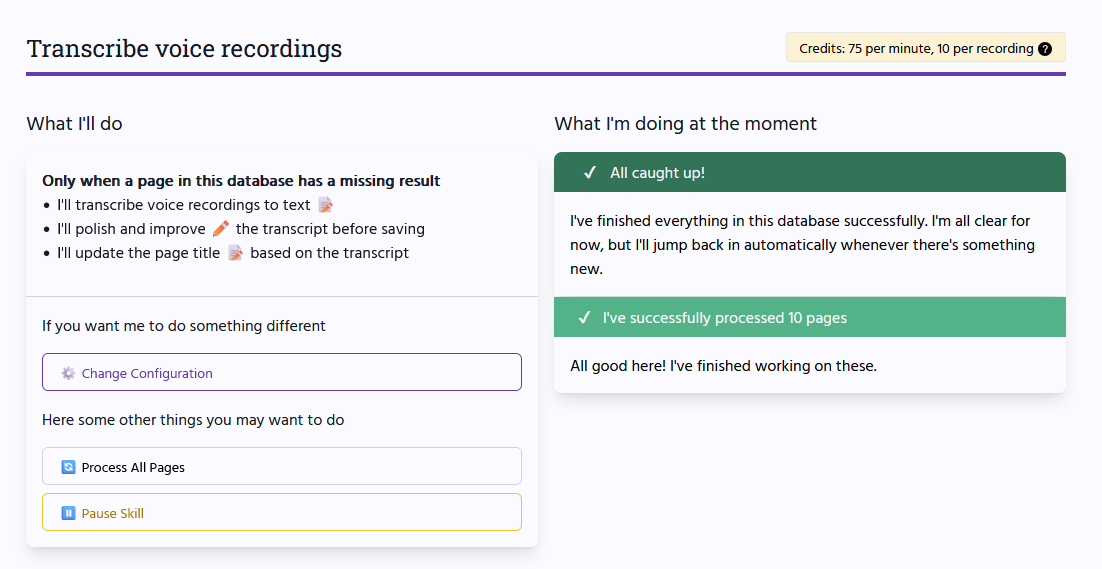
Task: Click the Credits per minute badge text
Action: pyautogui.click(x=915, y=48)
